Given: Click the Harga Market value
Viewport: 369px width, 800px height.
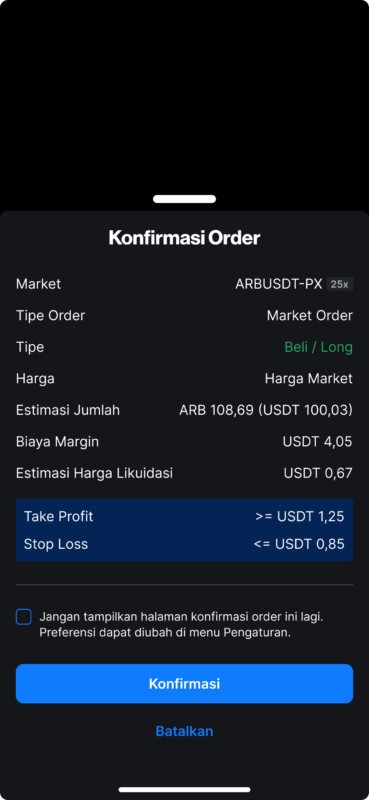Looking at the screenshot, I should click(x=308, y=379).
